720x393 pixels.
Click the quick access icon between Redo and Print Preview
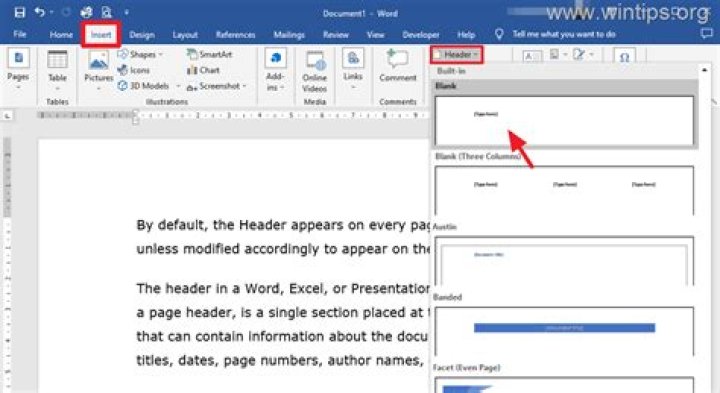[x=86, y=12]
